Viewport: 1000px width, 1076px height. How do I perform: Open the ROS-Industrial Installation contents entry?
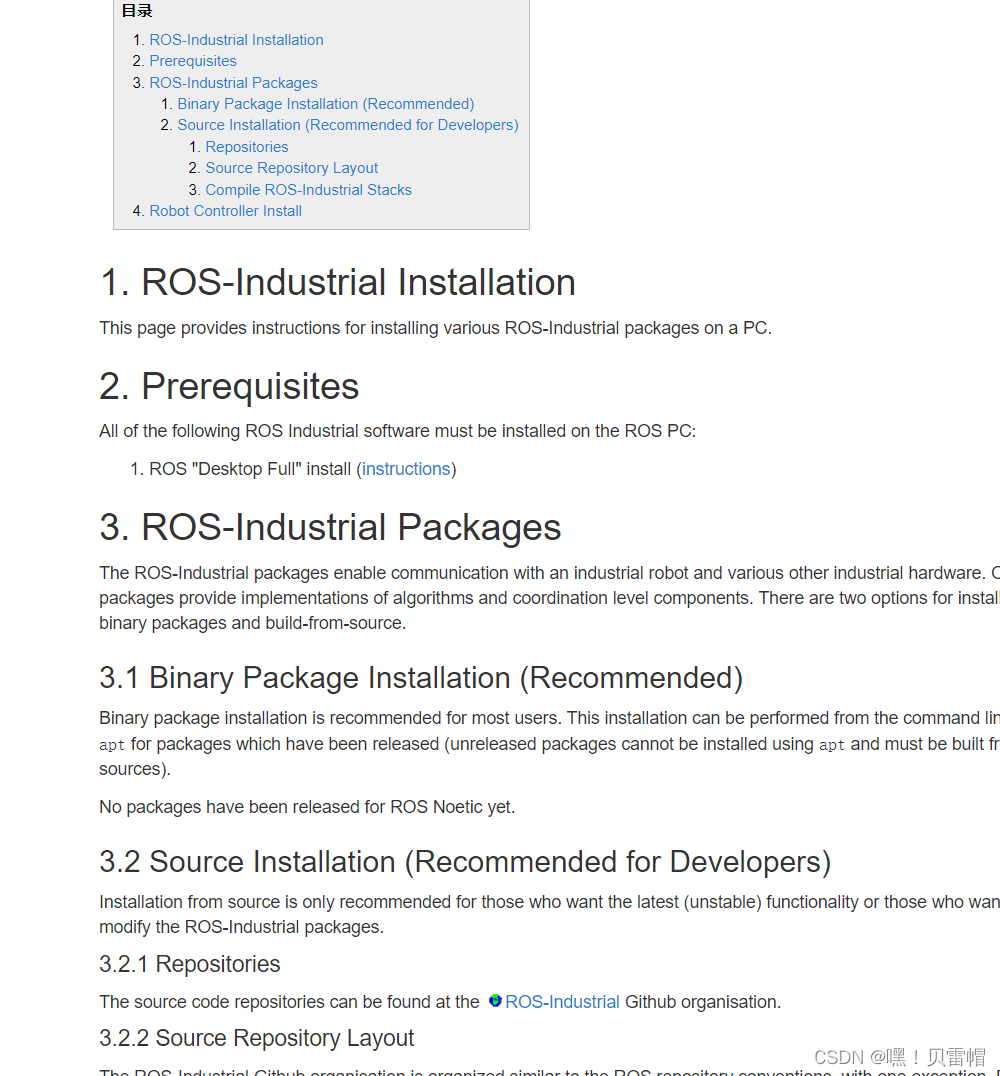(236, 39)
